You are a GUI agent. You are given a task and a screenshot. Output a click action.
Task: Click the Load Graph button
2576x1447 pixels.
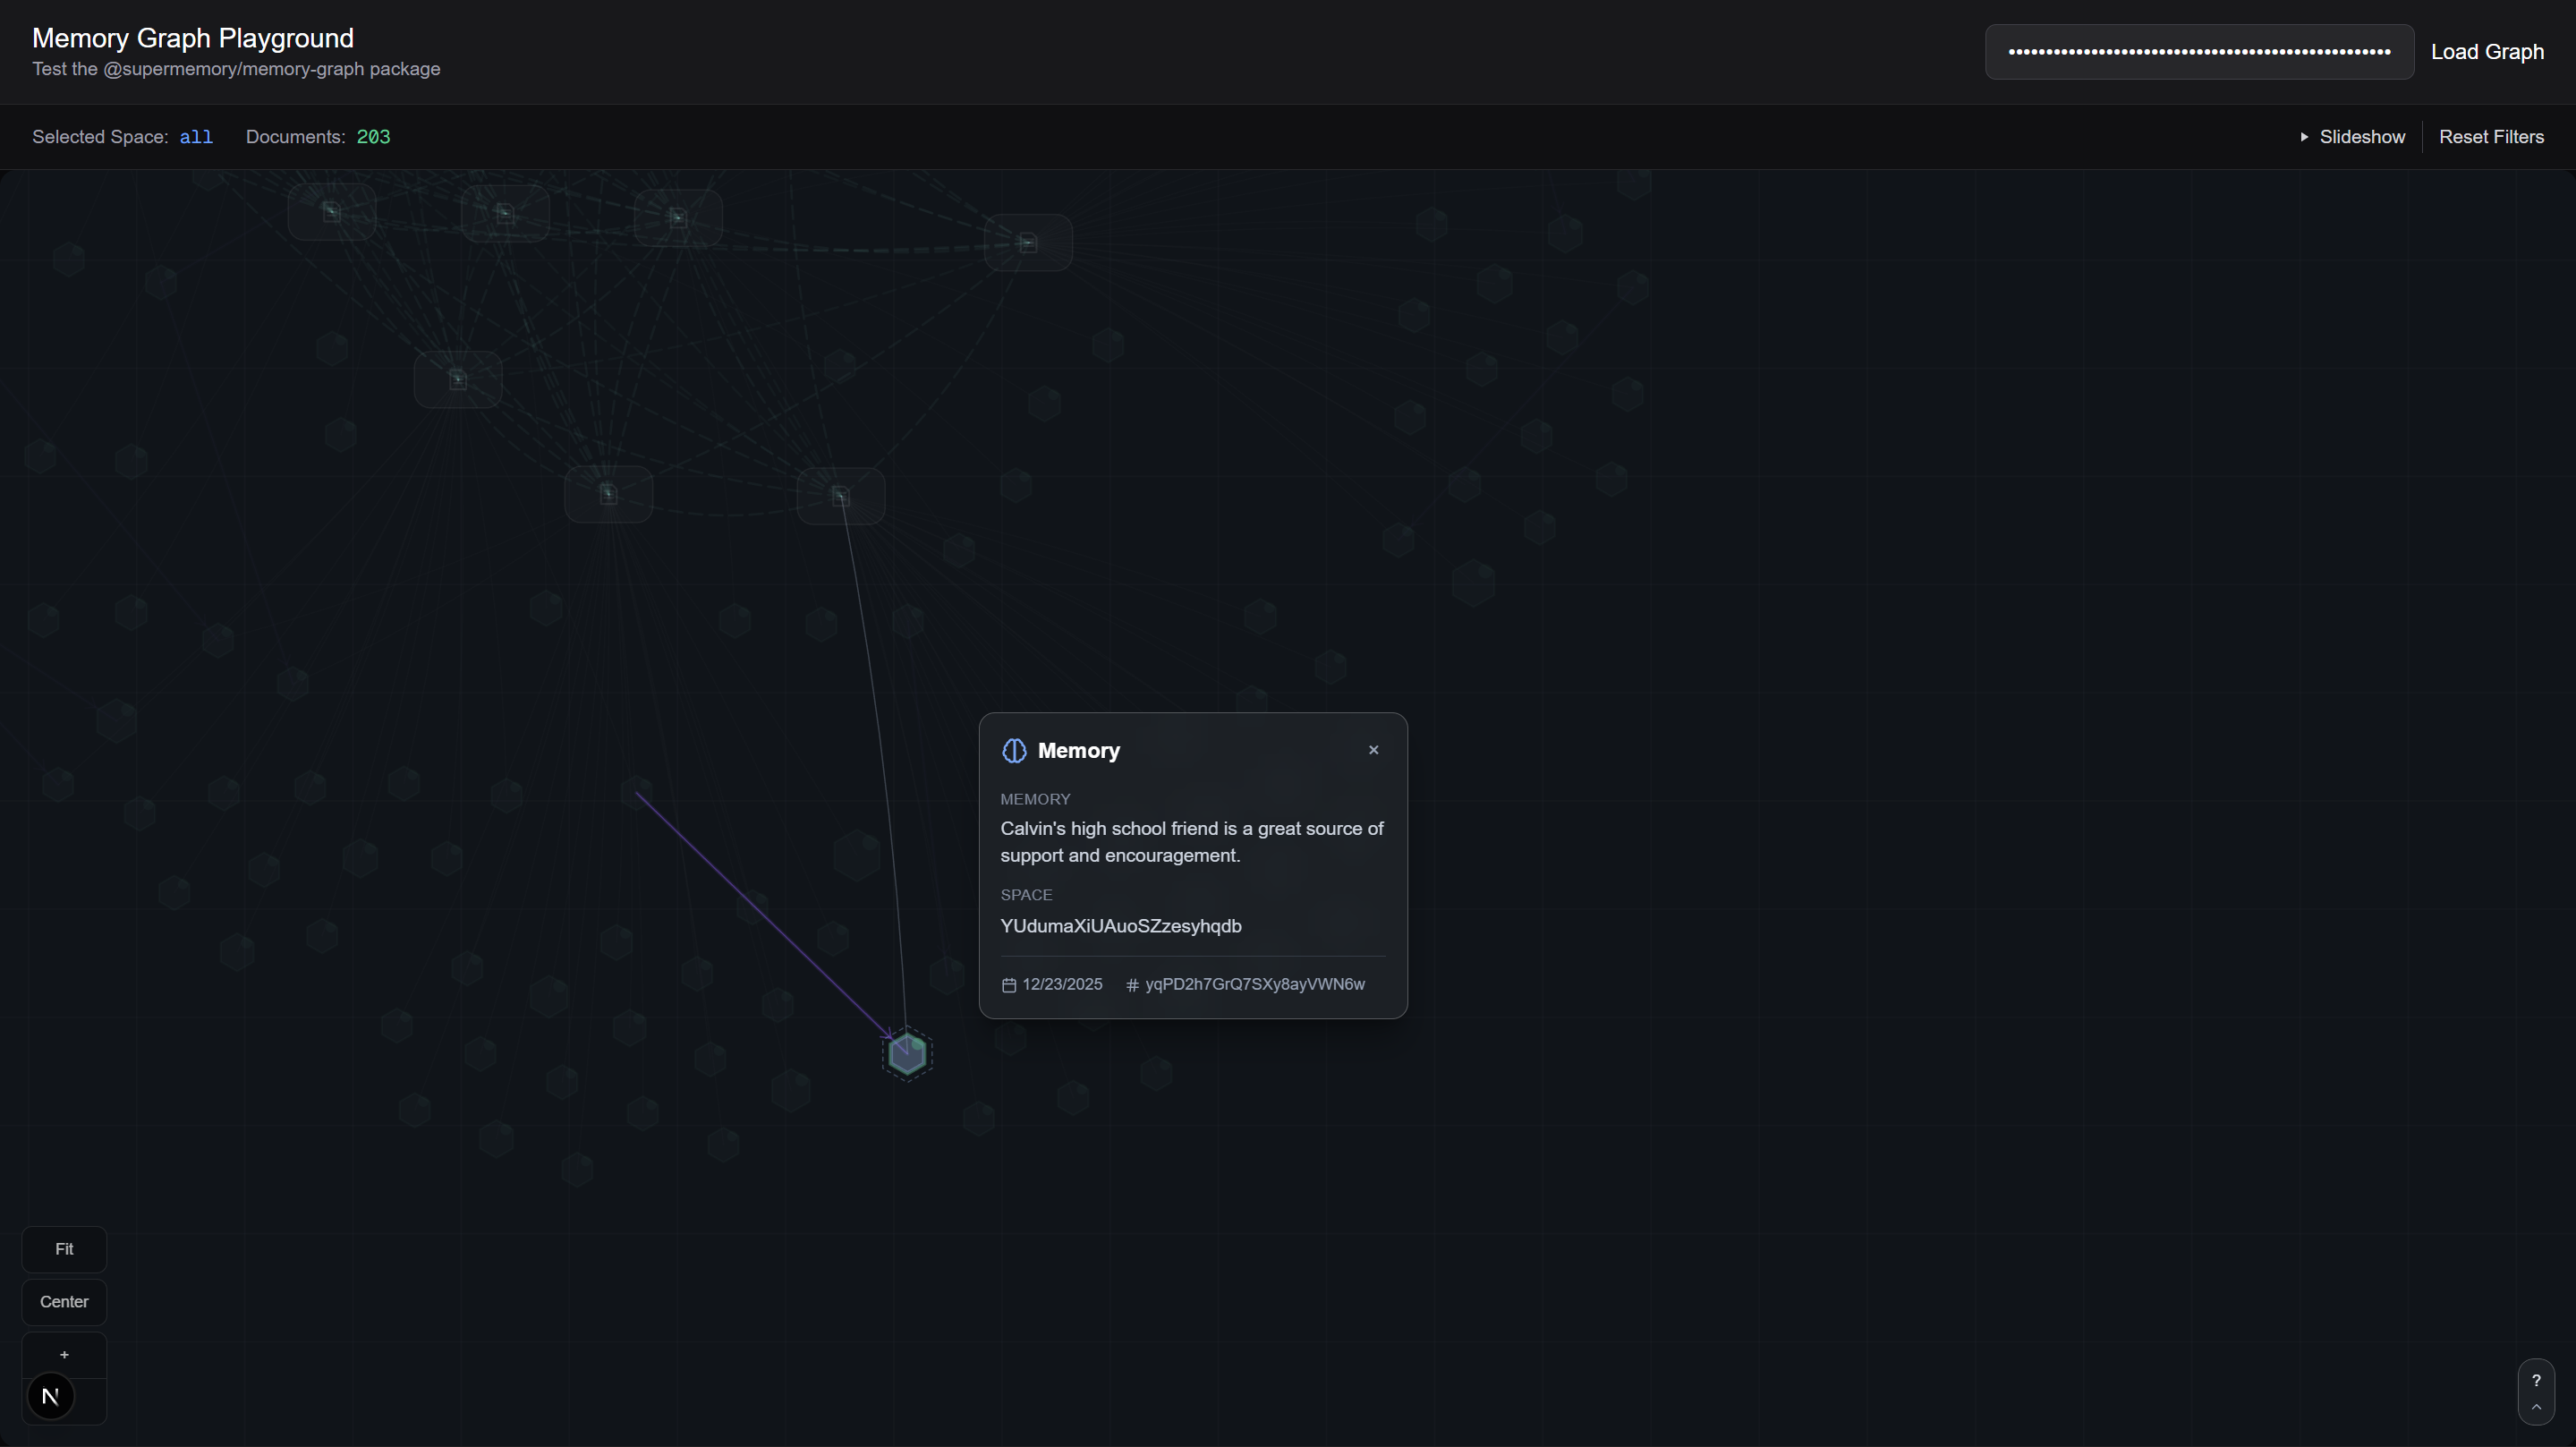coord(2486,52)
